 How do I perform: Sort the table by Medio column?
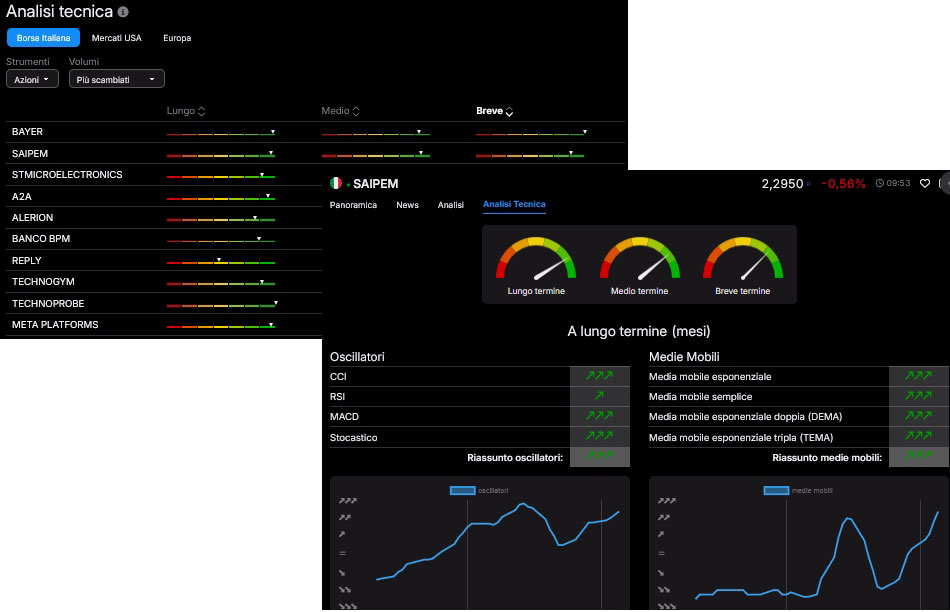click(340, 111)
